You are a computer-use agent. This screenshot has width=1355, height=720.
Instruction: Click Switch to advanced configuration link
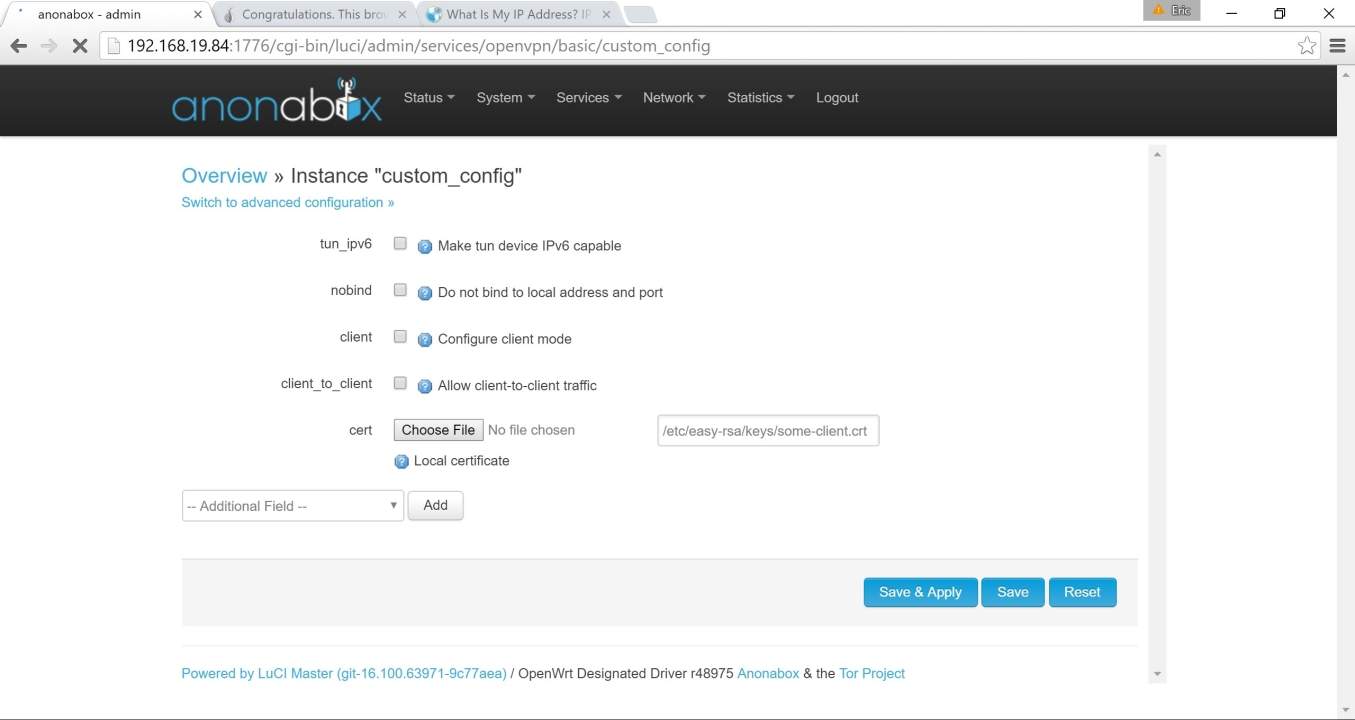click(x=287, y=202)
